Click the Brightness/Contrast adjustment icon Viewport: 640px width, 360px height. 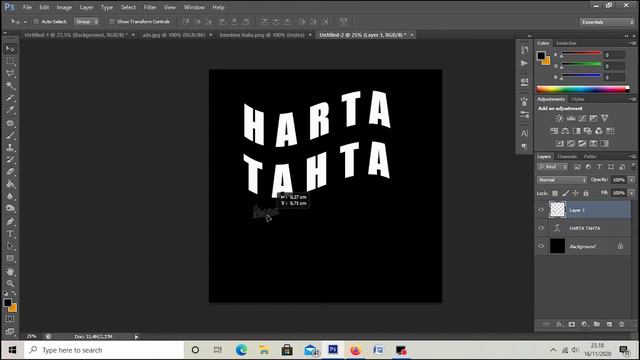[x=559, y=118]
